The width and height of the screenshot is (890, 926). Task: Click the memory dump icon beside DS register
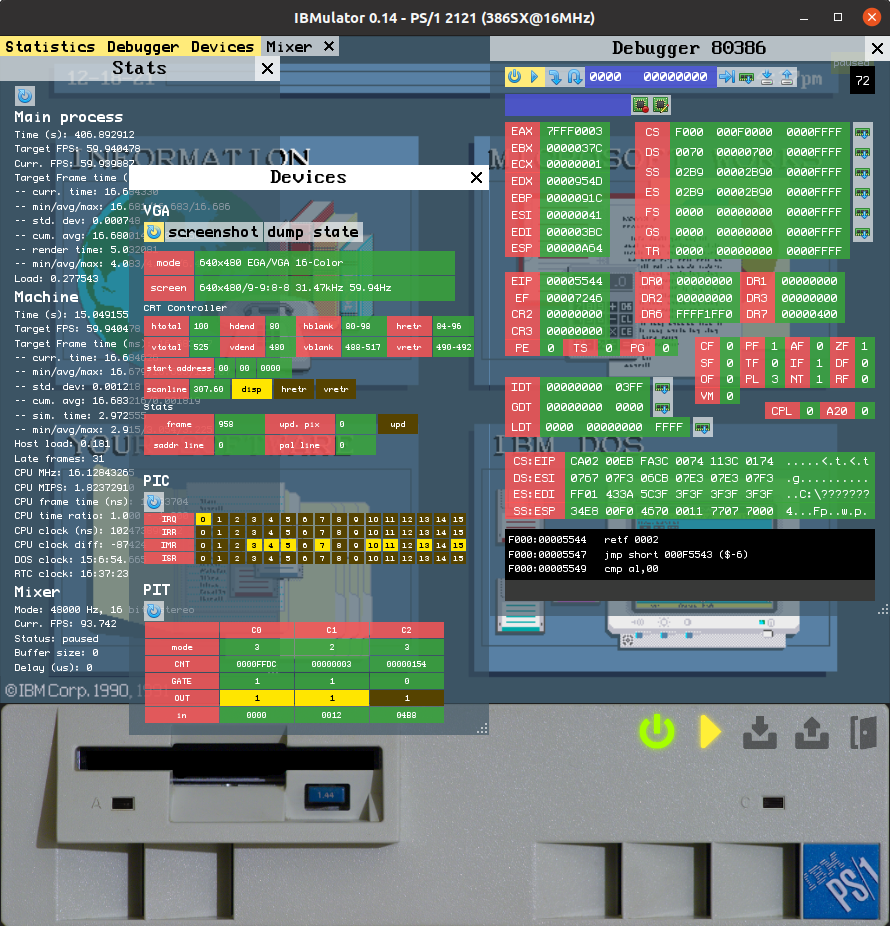pyautogui.click(x=862, y=153)
